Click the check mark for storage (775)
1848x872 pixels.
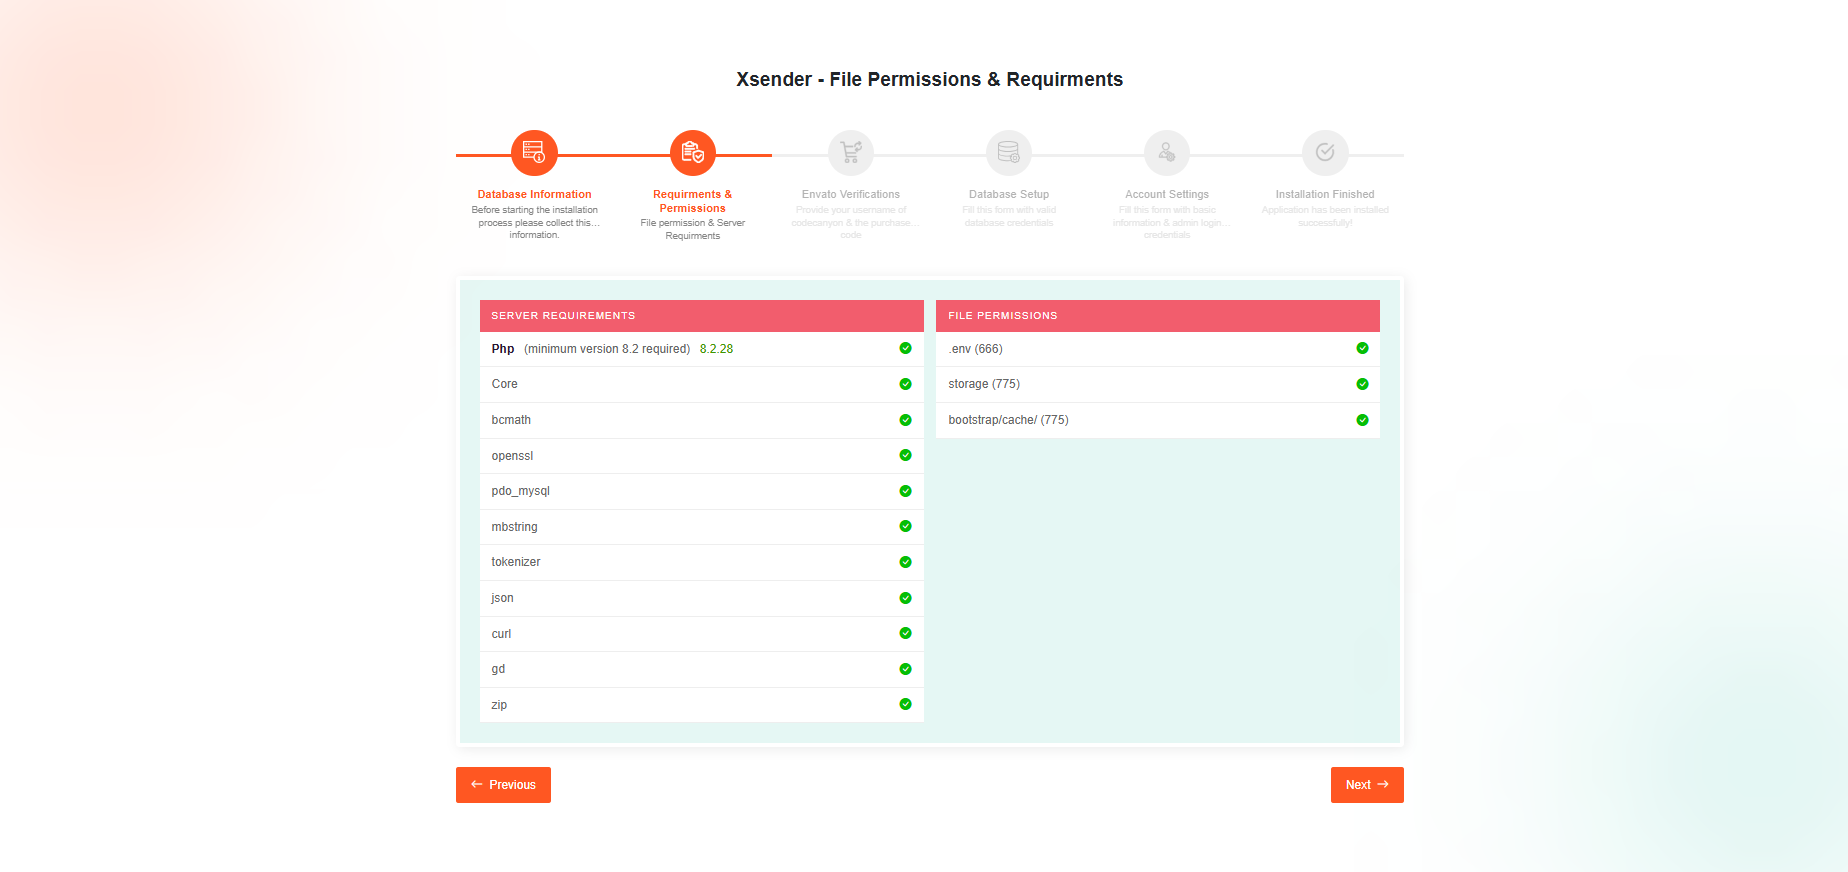[1362, 384]
